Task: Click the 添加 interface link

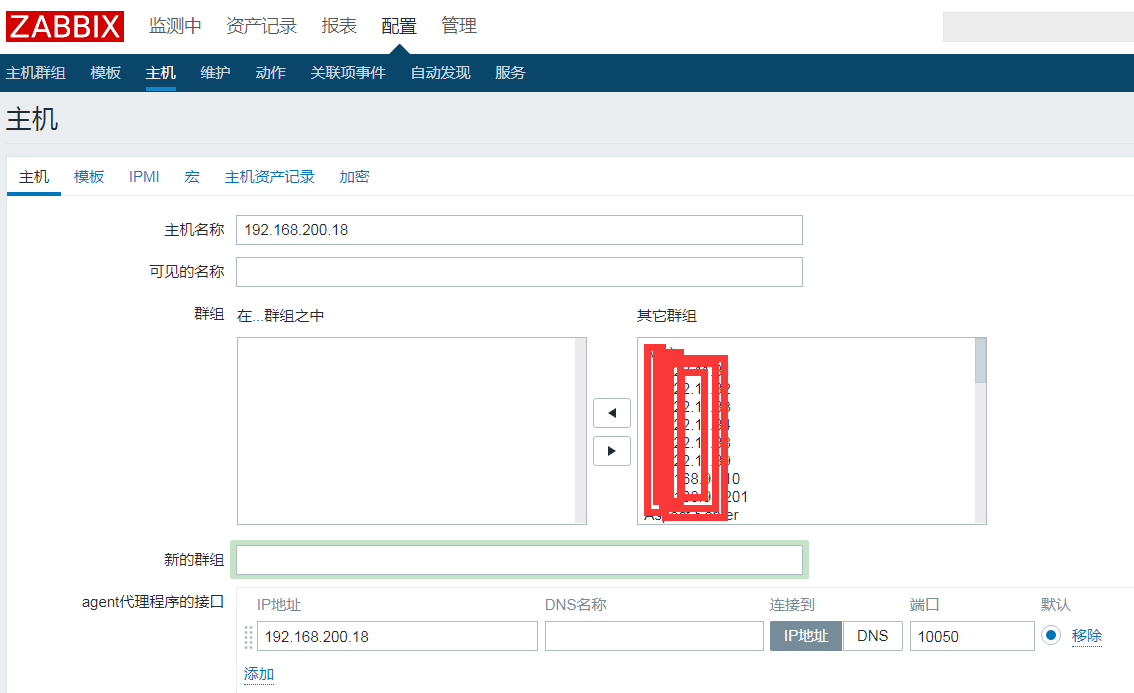Action: (259, 674)
